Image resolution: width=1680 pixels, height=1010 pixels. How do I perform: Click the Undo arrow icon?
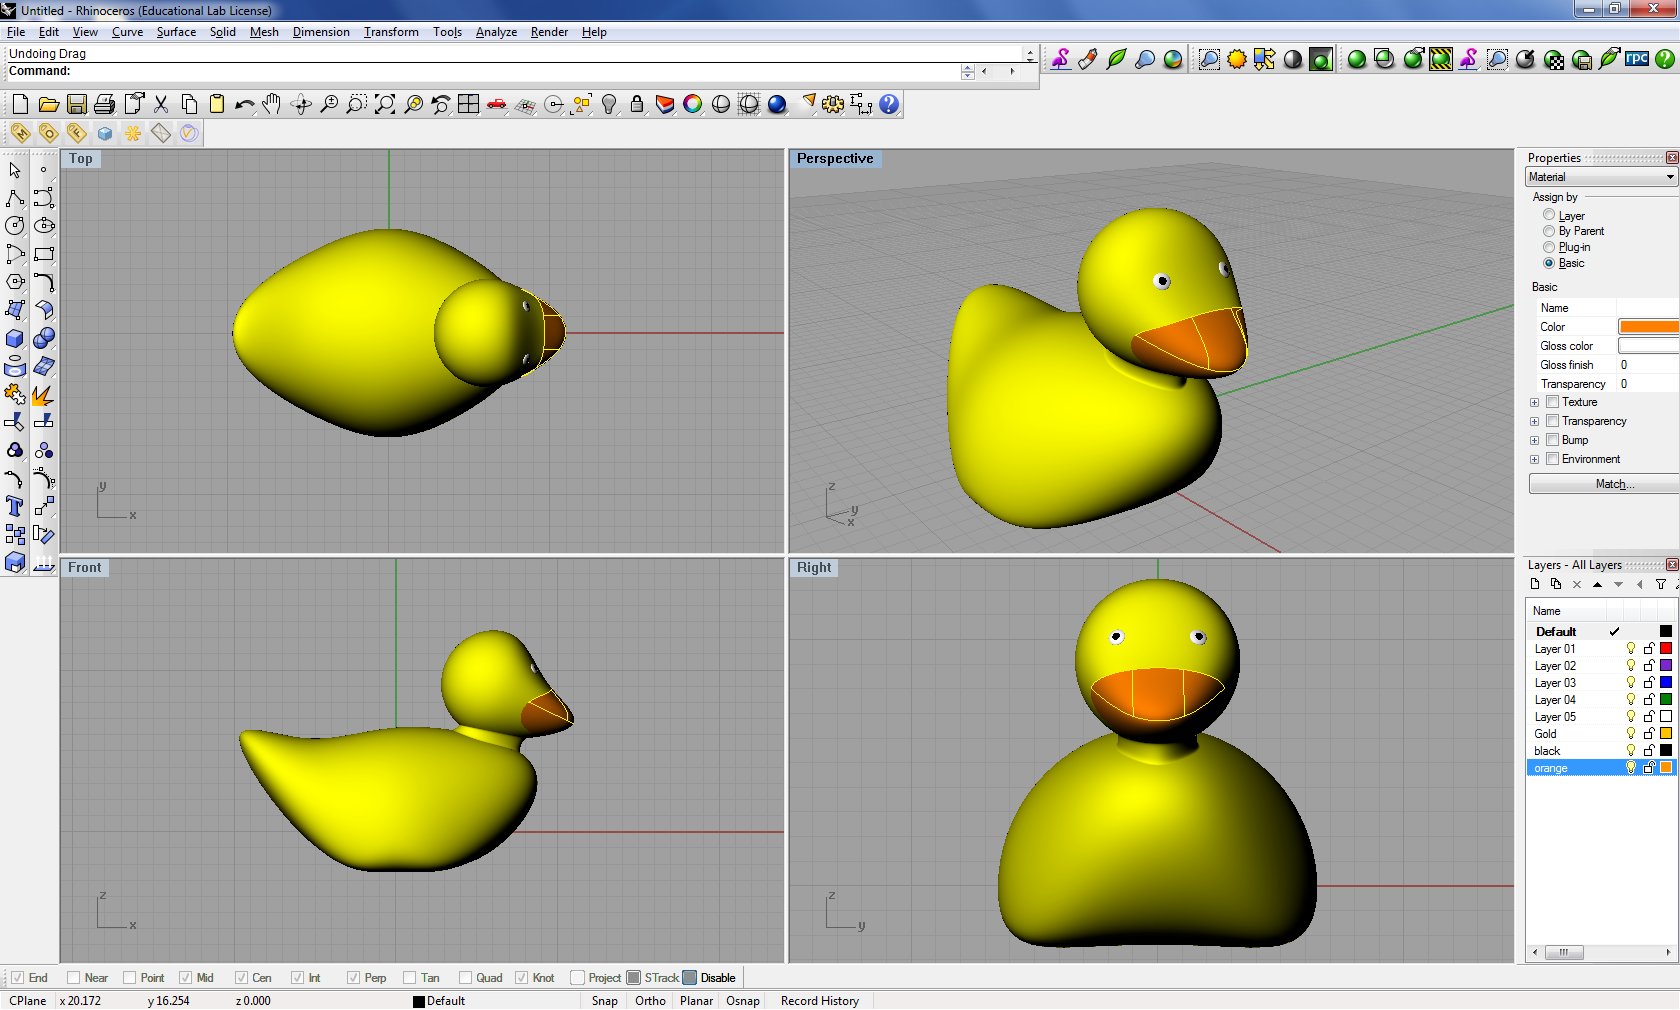pos(244,104)
